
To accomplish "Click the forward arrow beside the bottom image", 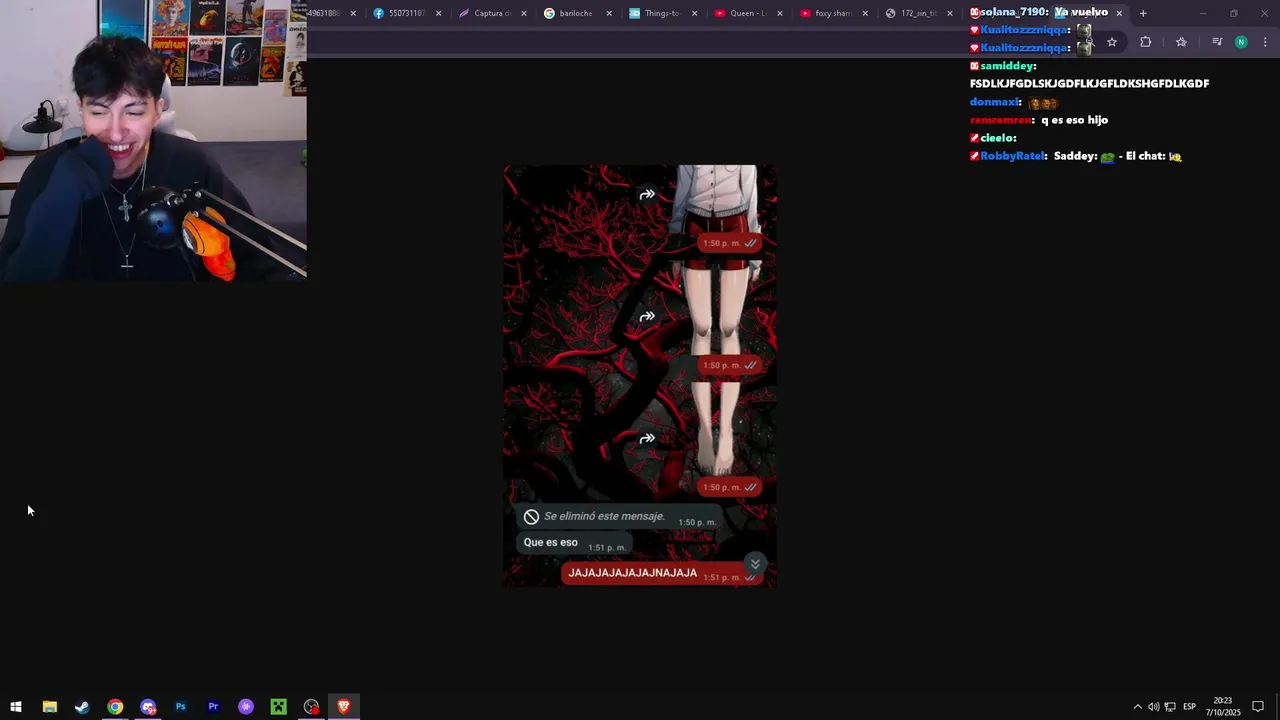I will pyautogui.click(x=647, y=438).
